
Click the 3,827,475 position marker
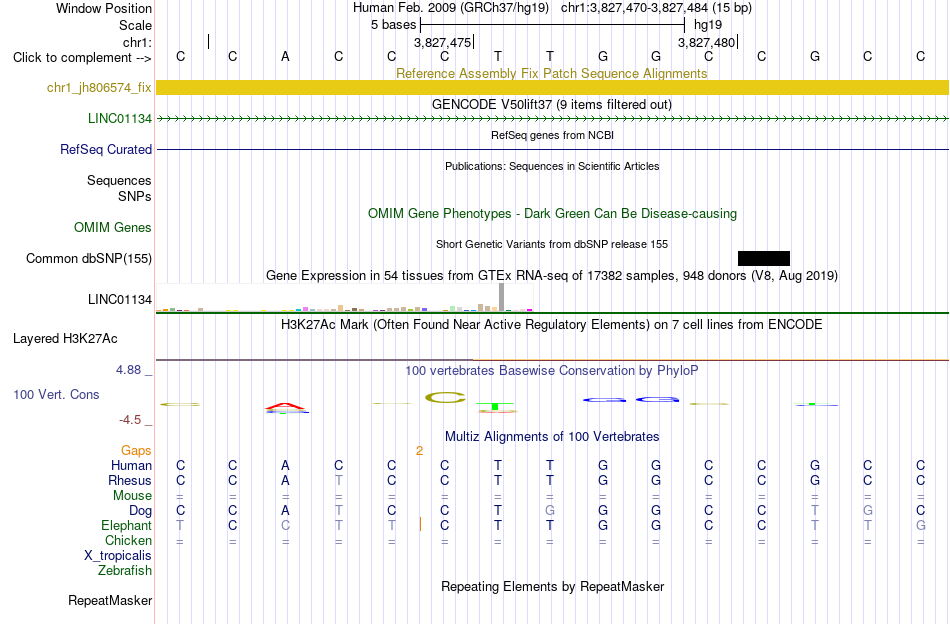coord(443,42)
